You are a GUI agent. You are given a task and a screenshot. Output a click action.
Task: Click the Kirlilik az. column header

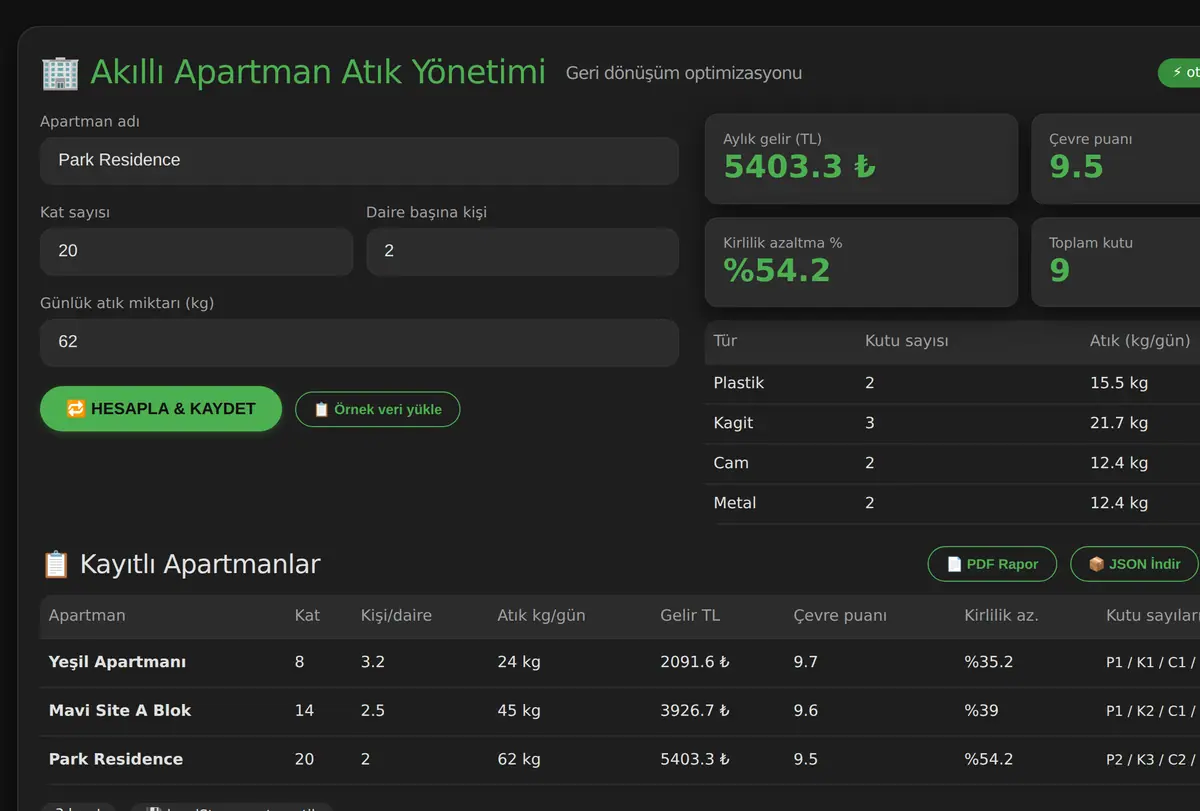pyautogui.click(x=1001, y=615)
